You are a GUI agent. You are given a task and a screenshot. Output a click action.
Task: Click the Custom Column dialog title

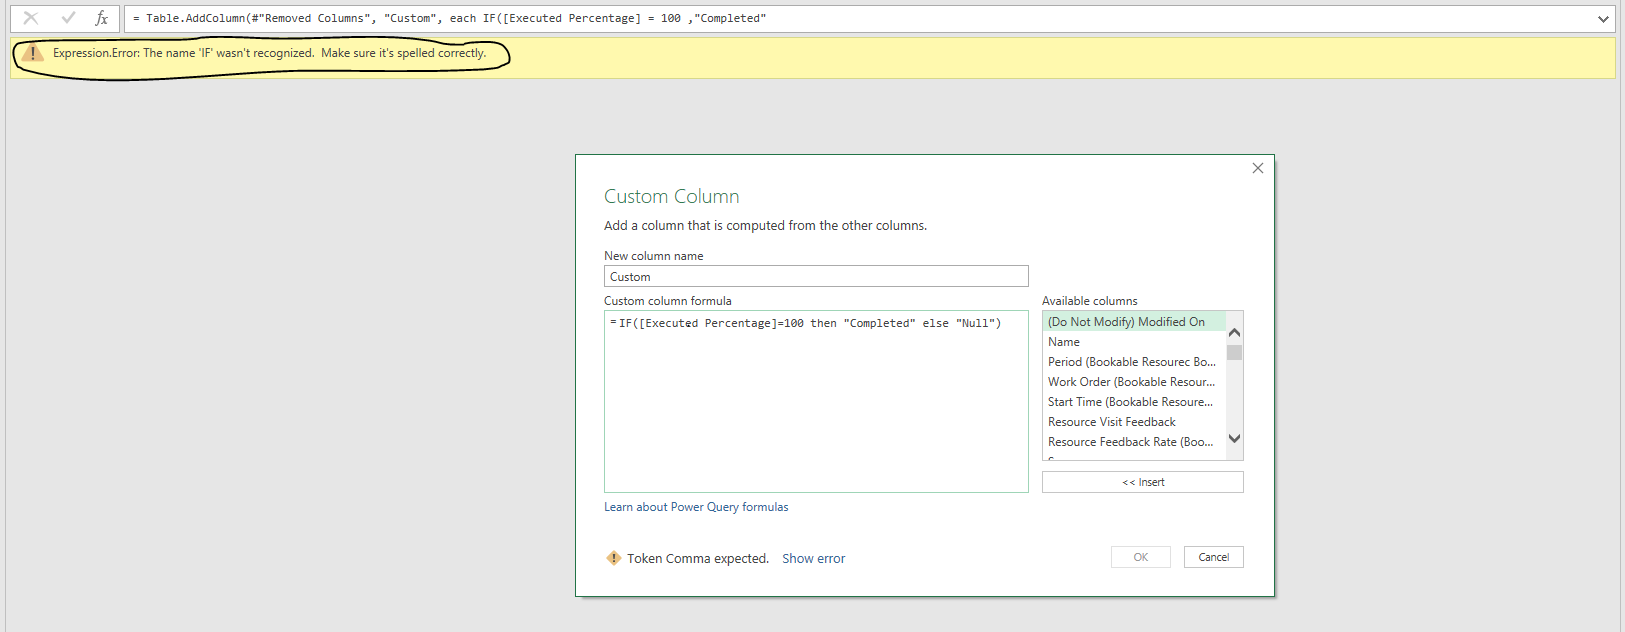pyautogui.click(x=672, y=197)
